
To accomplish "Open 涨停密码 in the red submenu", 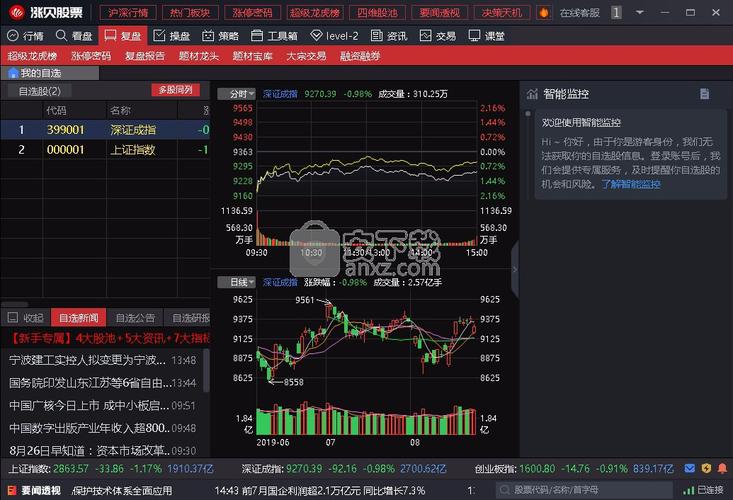I will point(91,56).
